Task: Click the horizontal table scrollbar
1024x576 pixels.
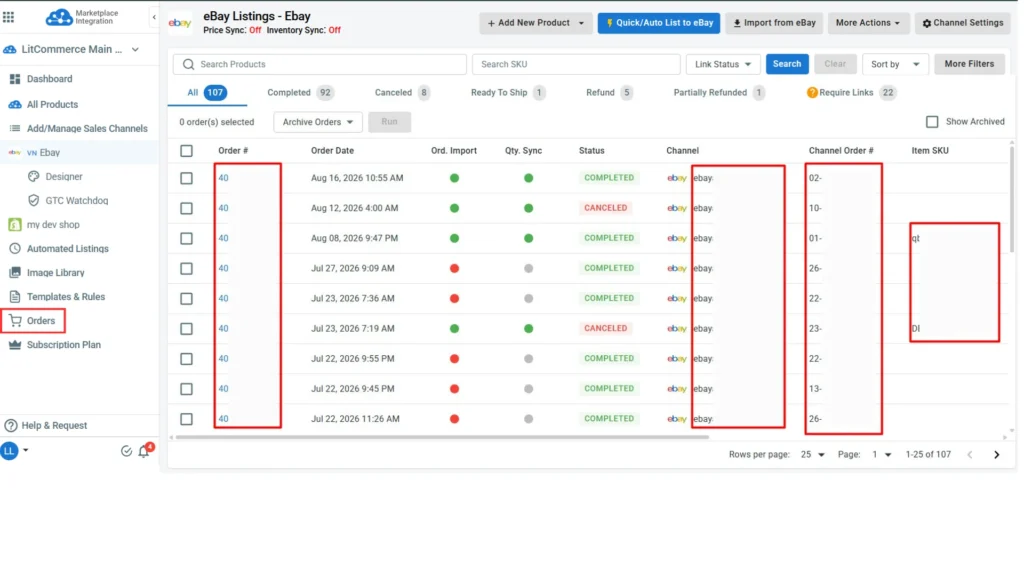Action: pos(442,438)
